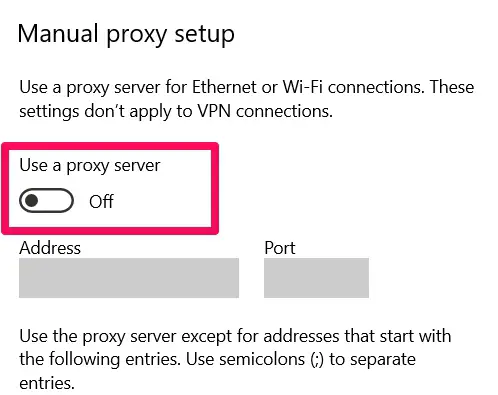This screenshot has width=498, height=395.
Task: Click the word Ethernet in the description
Action: pyautogui.click(x=224, y=87)
